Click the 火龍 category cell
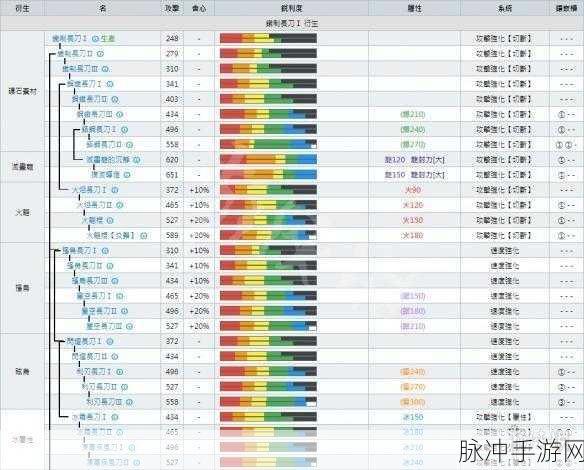 pyautogui.click(x=22, y=213)
